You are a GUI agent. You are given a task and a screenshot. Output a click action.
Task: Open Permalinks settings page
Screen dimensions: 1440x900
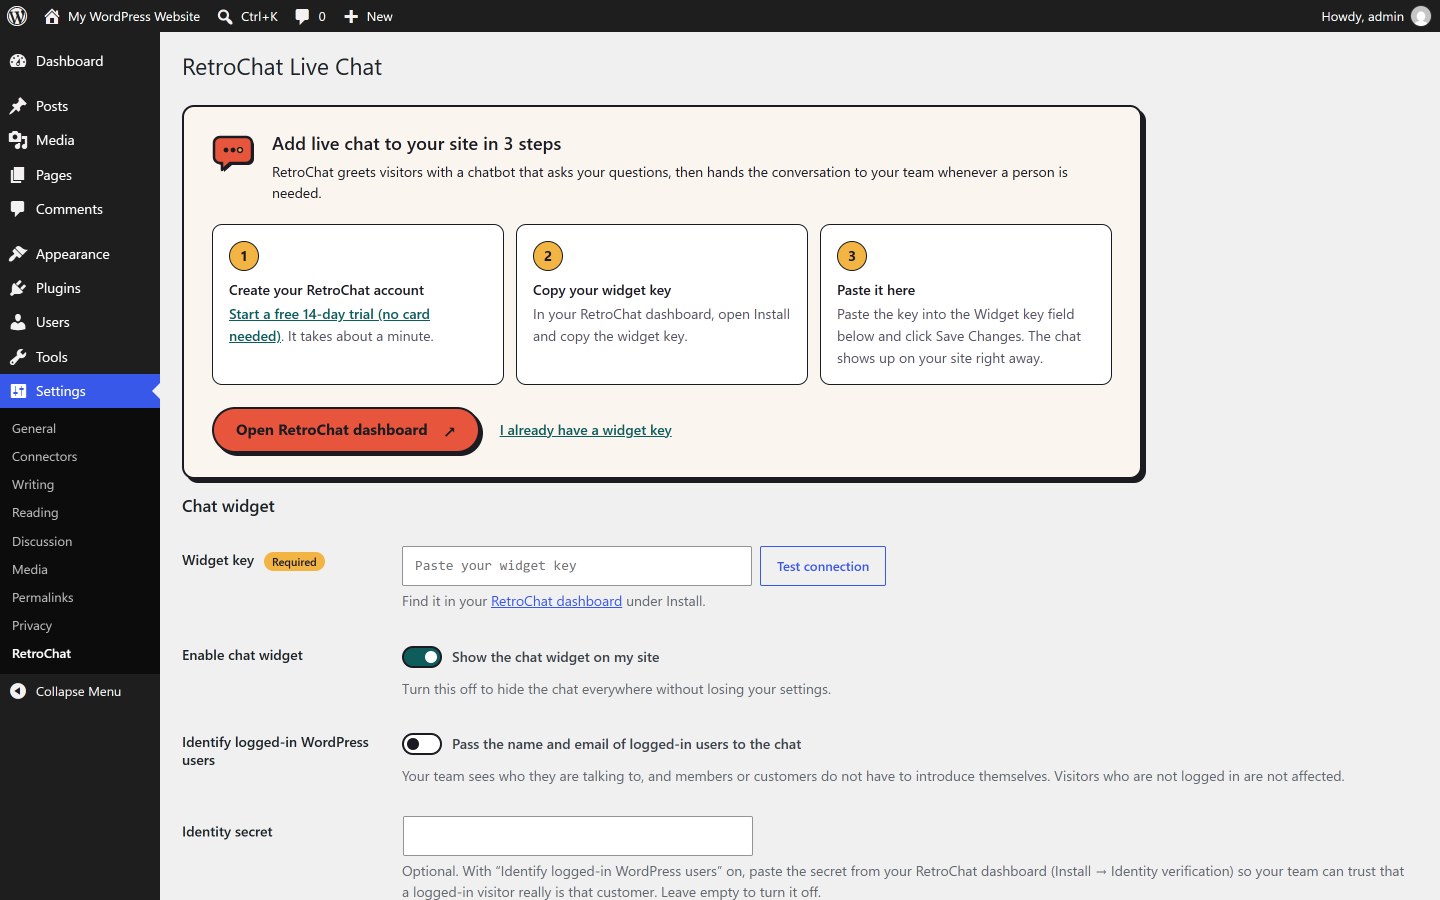coord(43,597)
